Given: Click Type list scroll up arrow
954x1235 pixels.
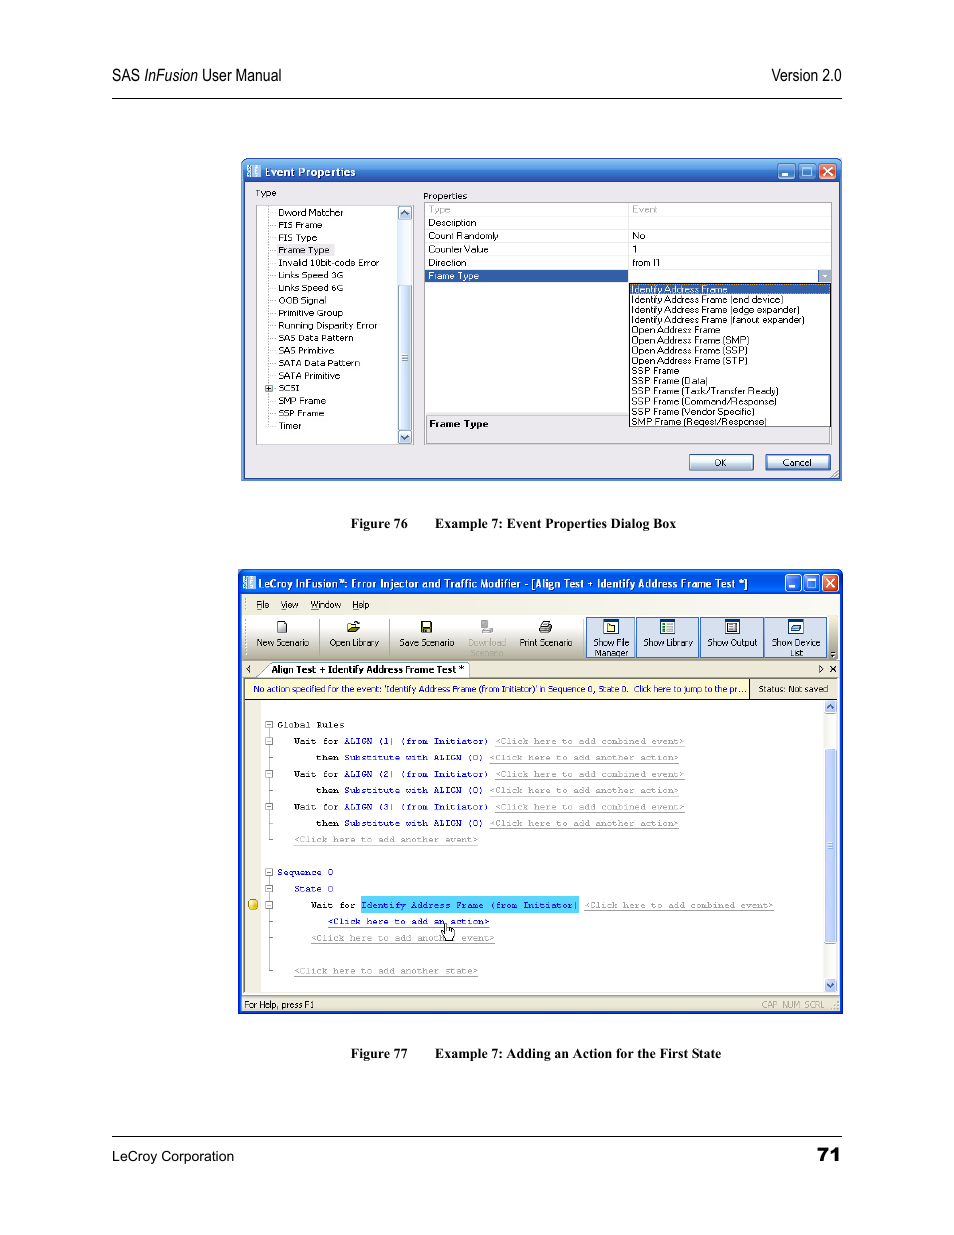Looking at the screenshot, I should pos(405,213).
